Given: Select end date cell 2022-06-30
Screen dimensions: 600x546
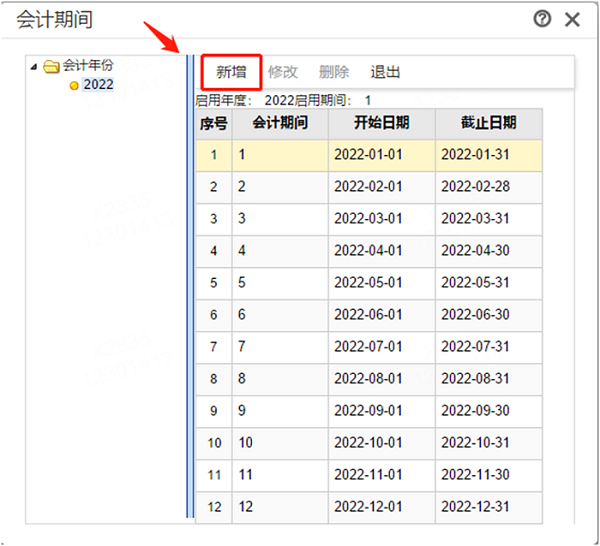Looking at the screenshot, I should (489, 315).
